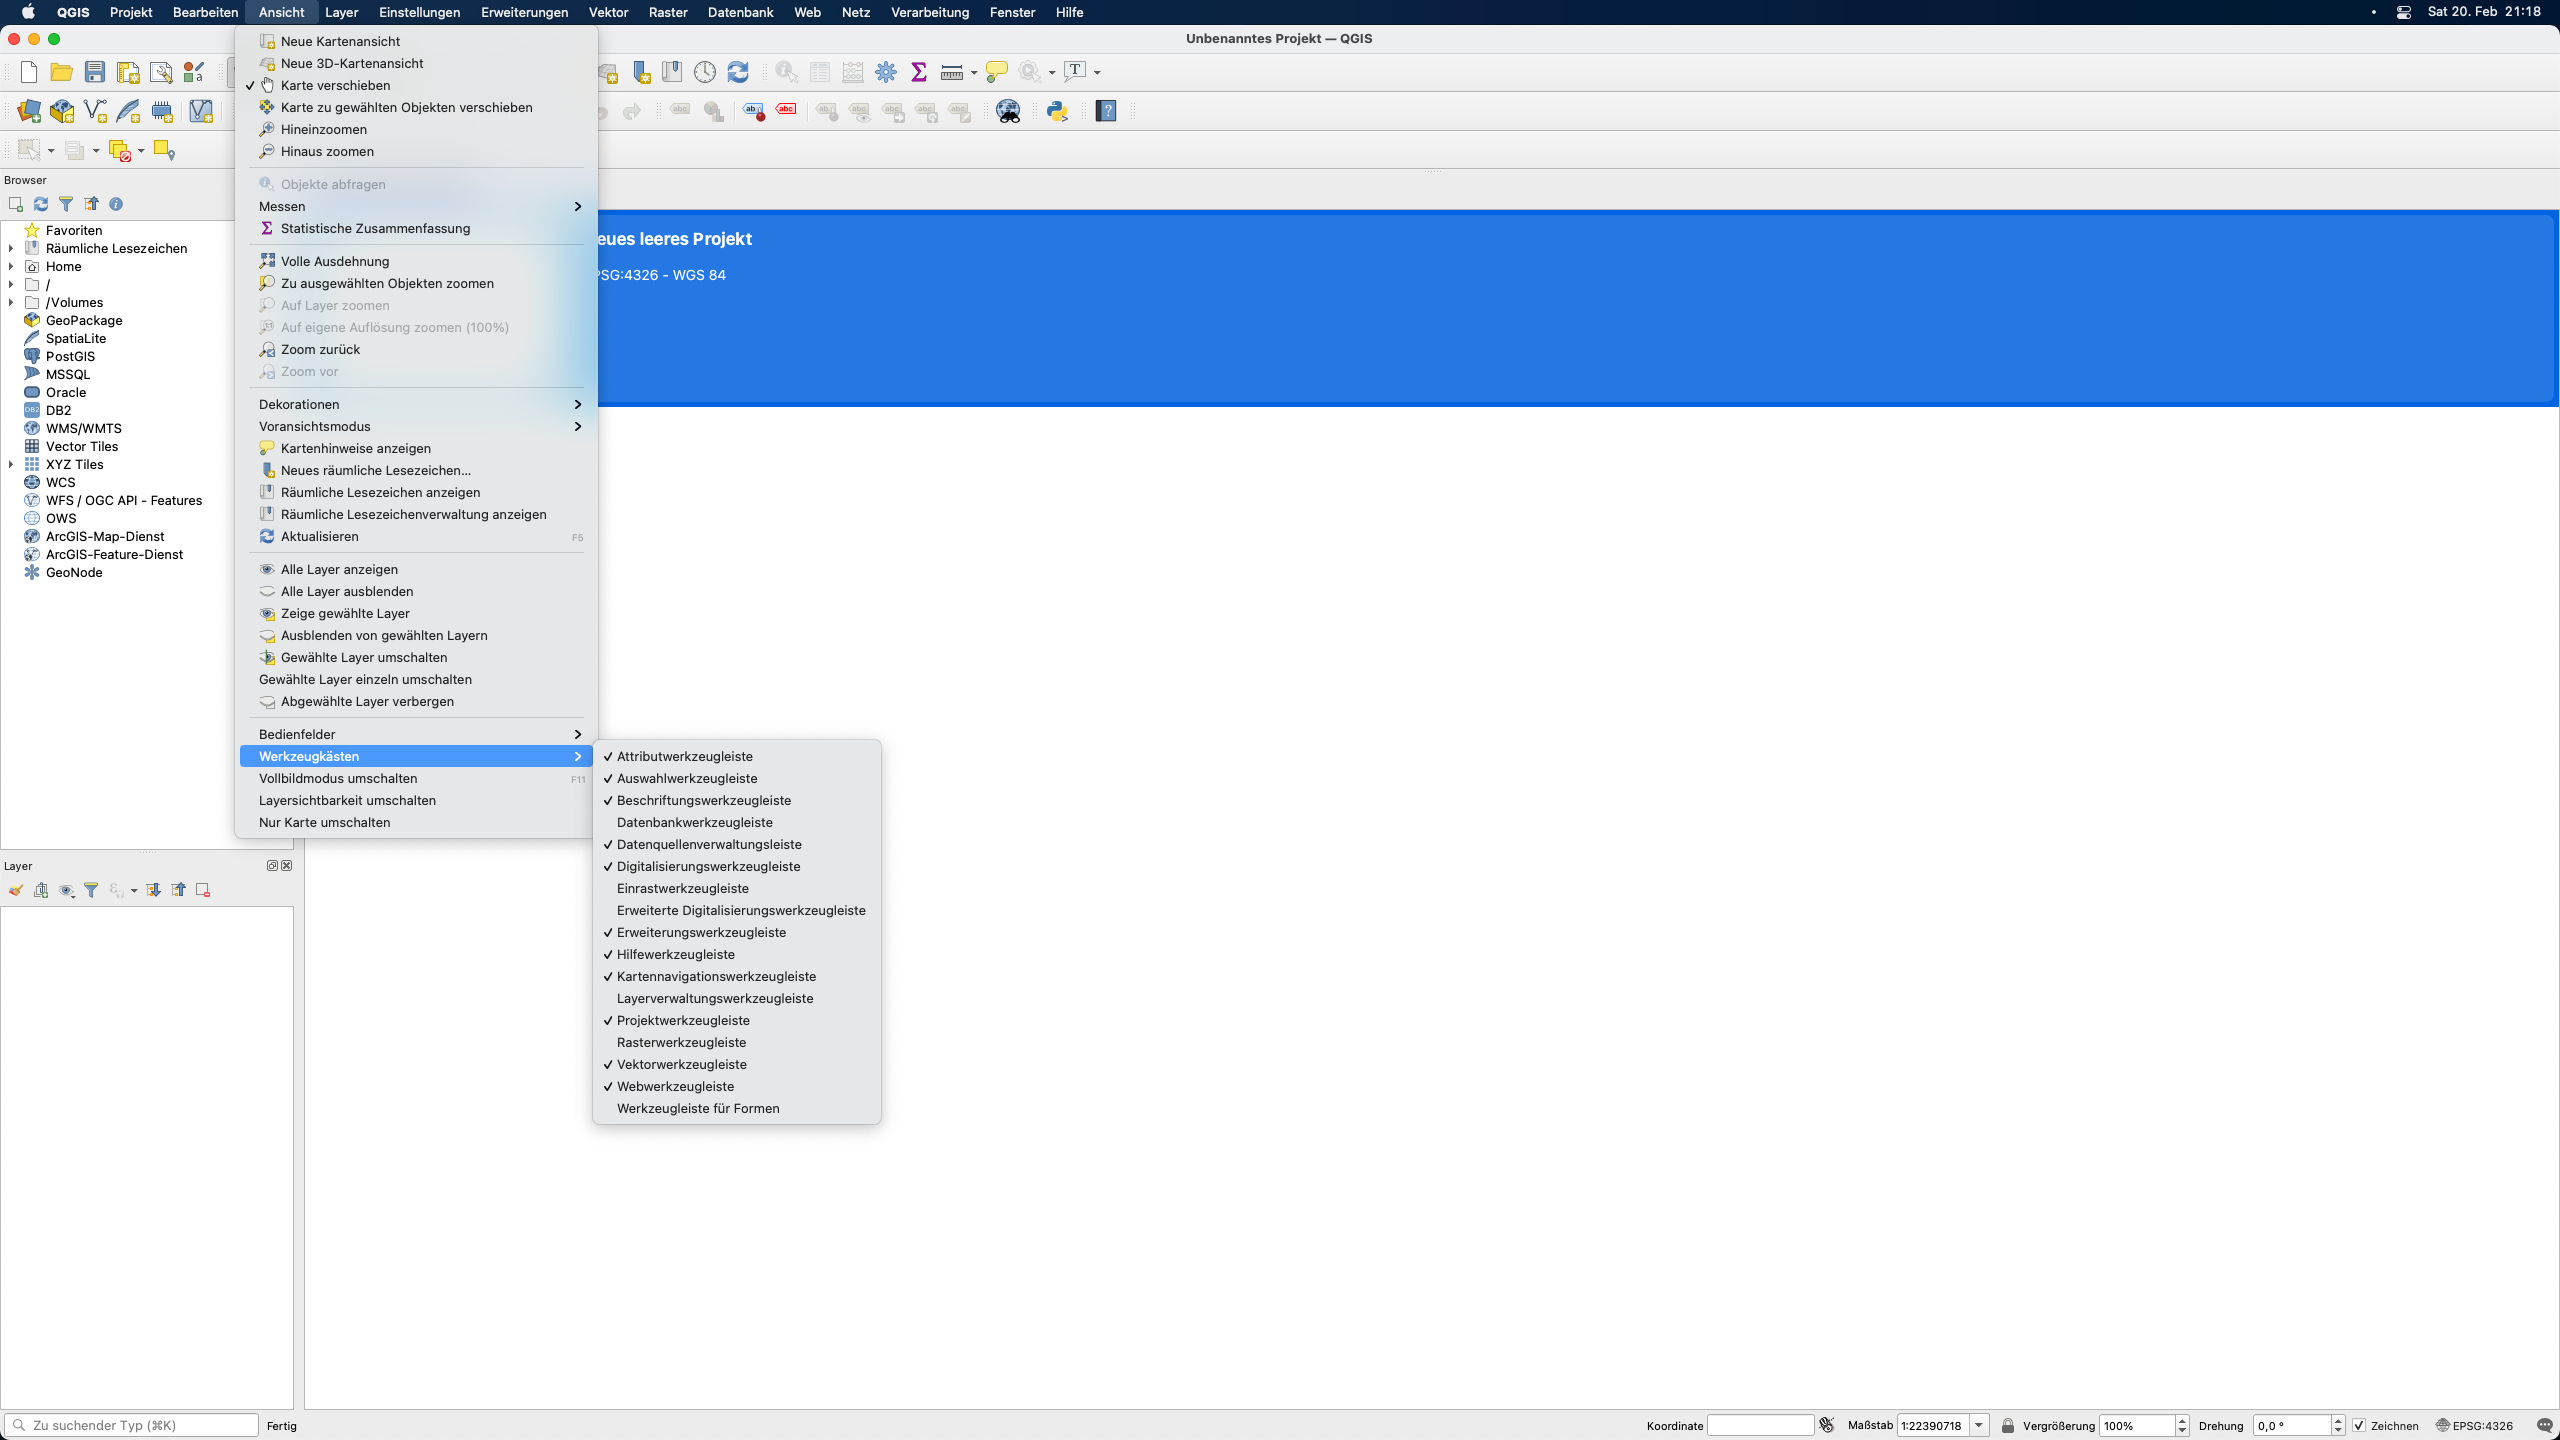Enable Werkzeugleiste für Formen
Screen dimensions: 2560x1440
698,1108
